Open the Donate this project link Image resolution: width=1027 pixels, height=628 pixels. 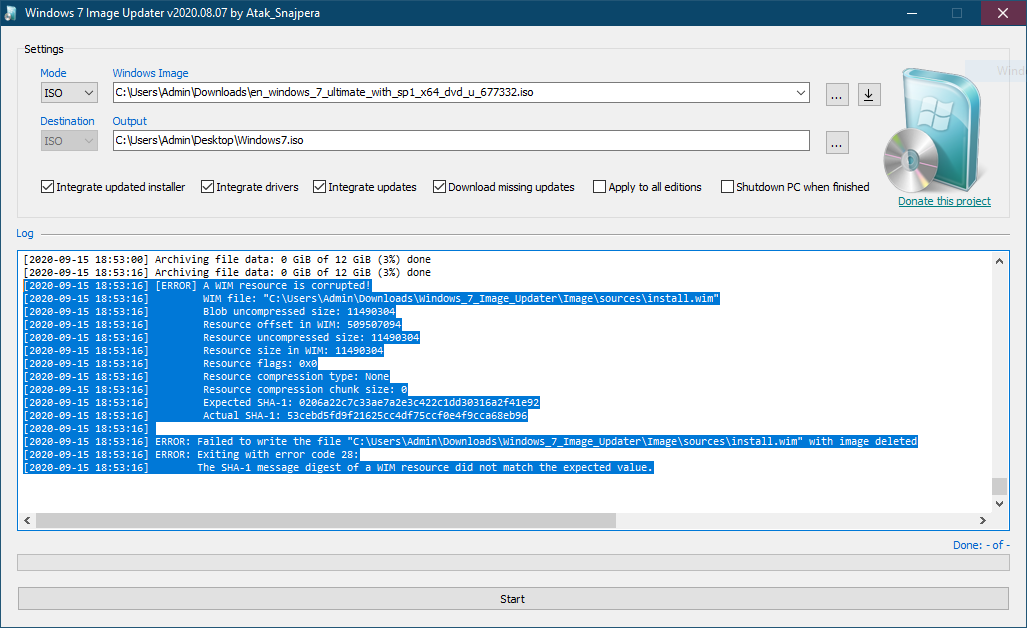944,201
